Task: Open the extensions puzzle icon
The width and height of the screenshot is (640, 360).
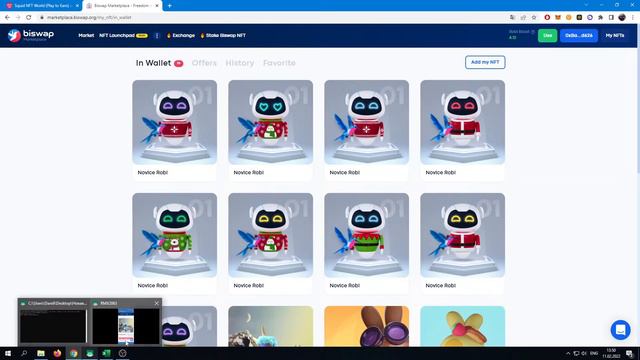Action: [x=600, y=18]
